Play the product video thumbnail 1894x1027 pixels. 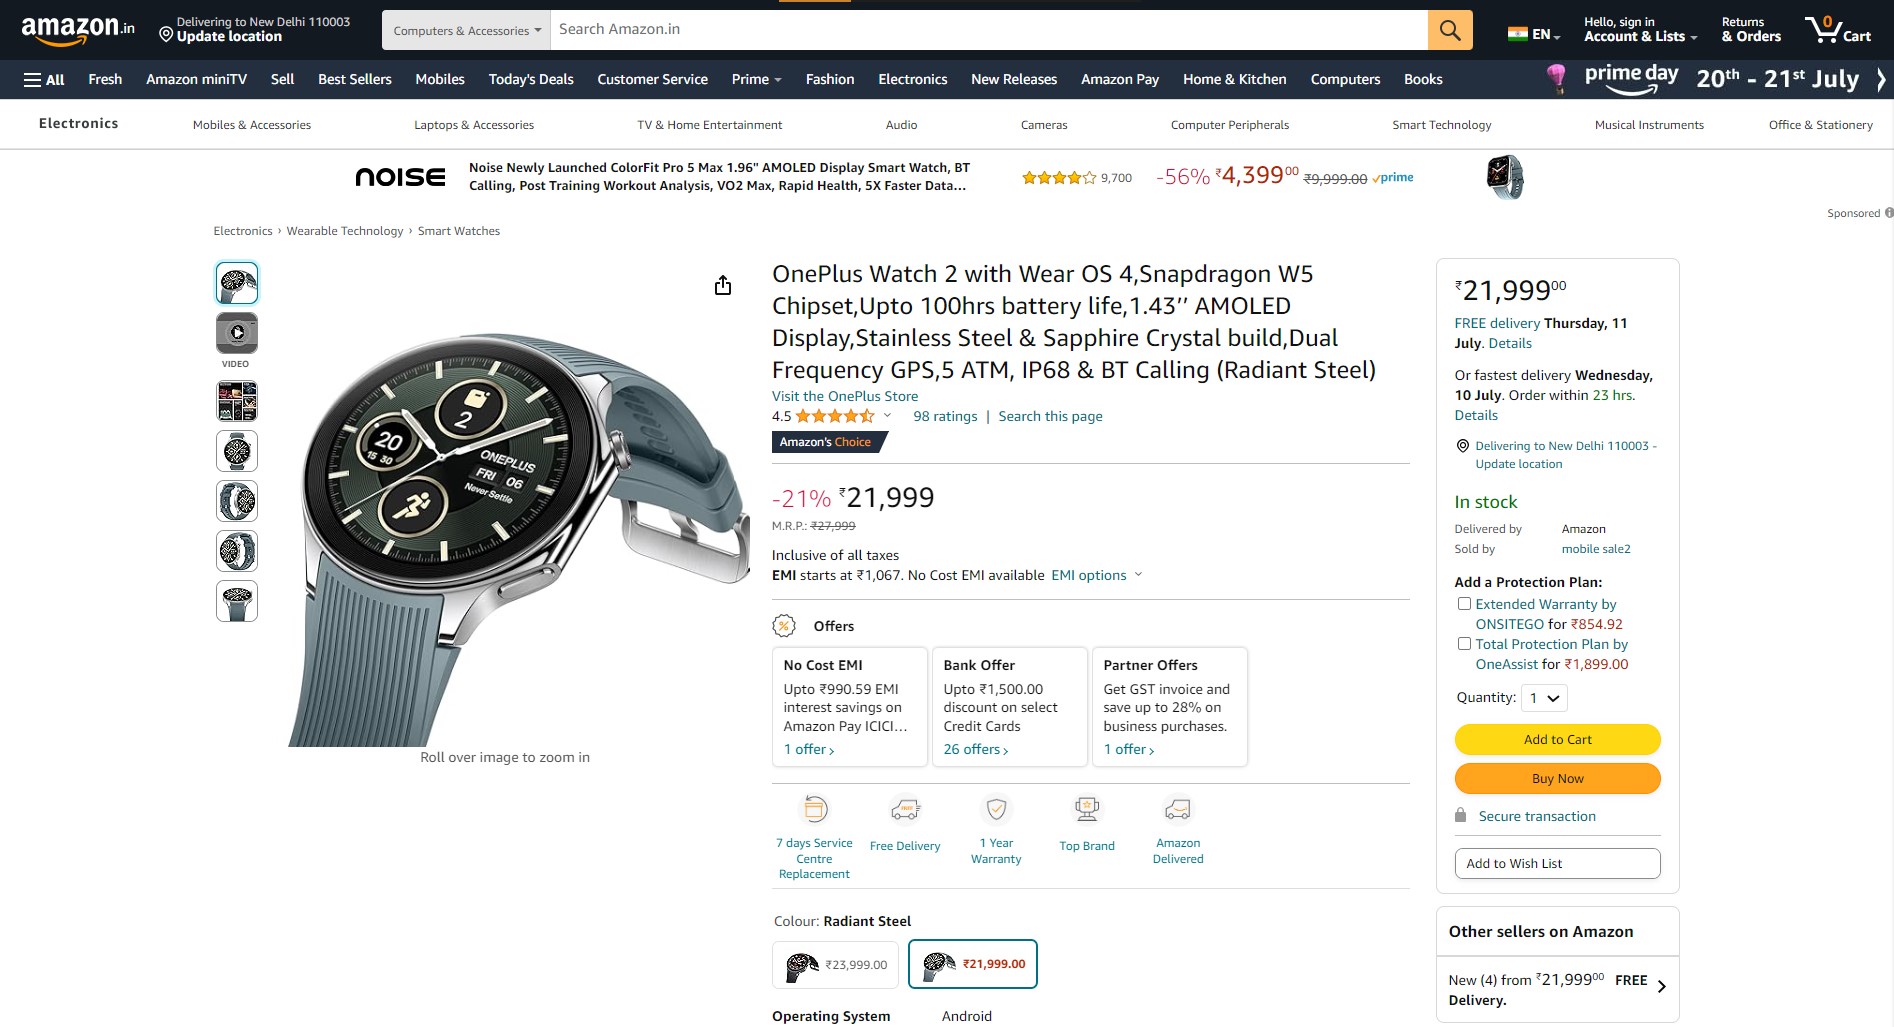point(237,333)
